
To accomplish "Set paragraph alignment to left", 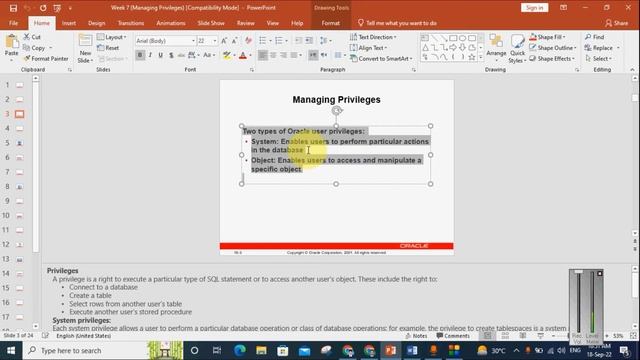I will pos(263,55).
